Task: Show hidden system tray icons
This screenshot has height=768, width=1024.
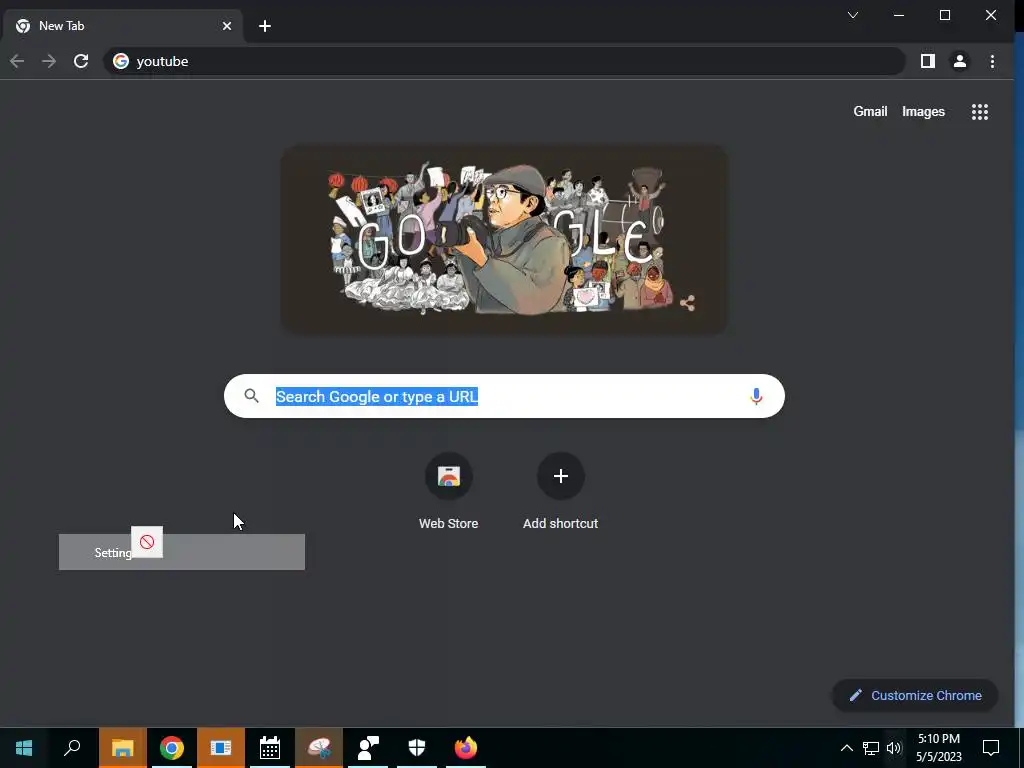Action: pyautogui.click(x=846, y=748)
